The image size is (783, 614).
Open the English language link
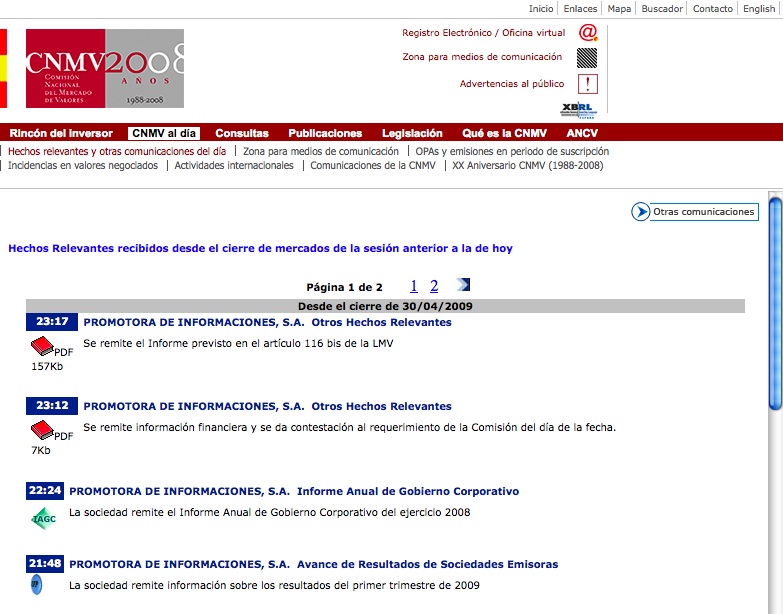tap(759, 9)
